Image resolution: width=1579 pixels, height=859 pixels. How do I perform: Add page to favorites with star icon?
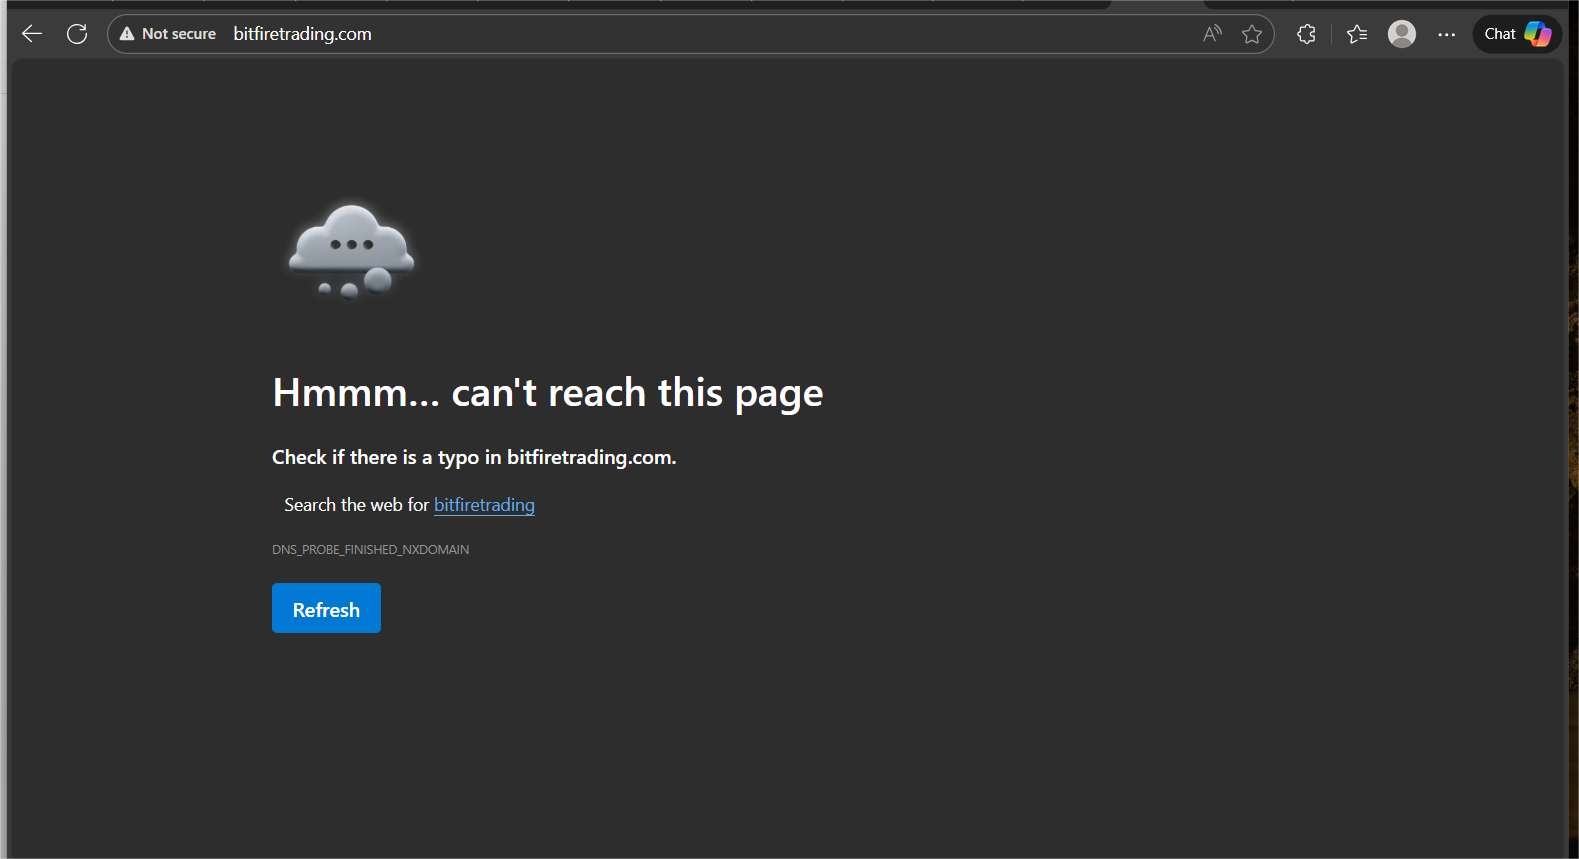click(x=1252, y=34)
